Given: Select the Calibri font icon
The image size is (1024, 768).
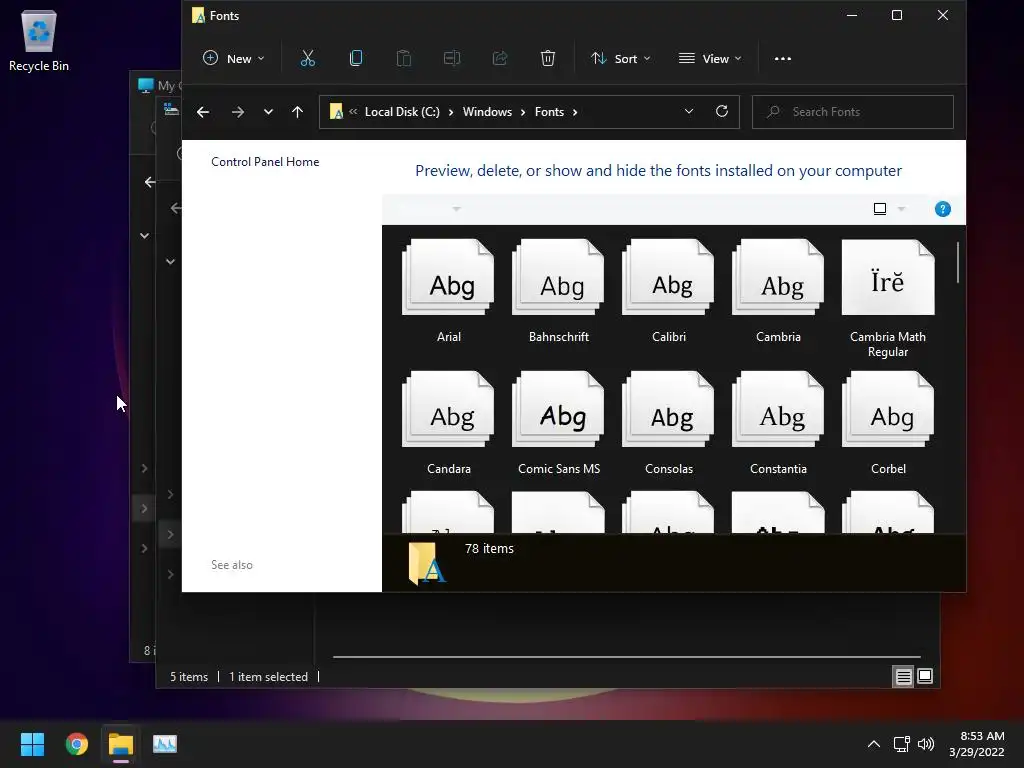Looking at the screenshot, I should tap(669, 291).
